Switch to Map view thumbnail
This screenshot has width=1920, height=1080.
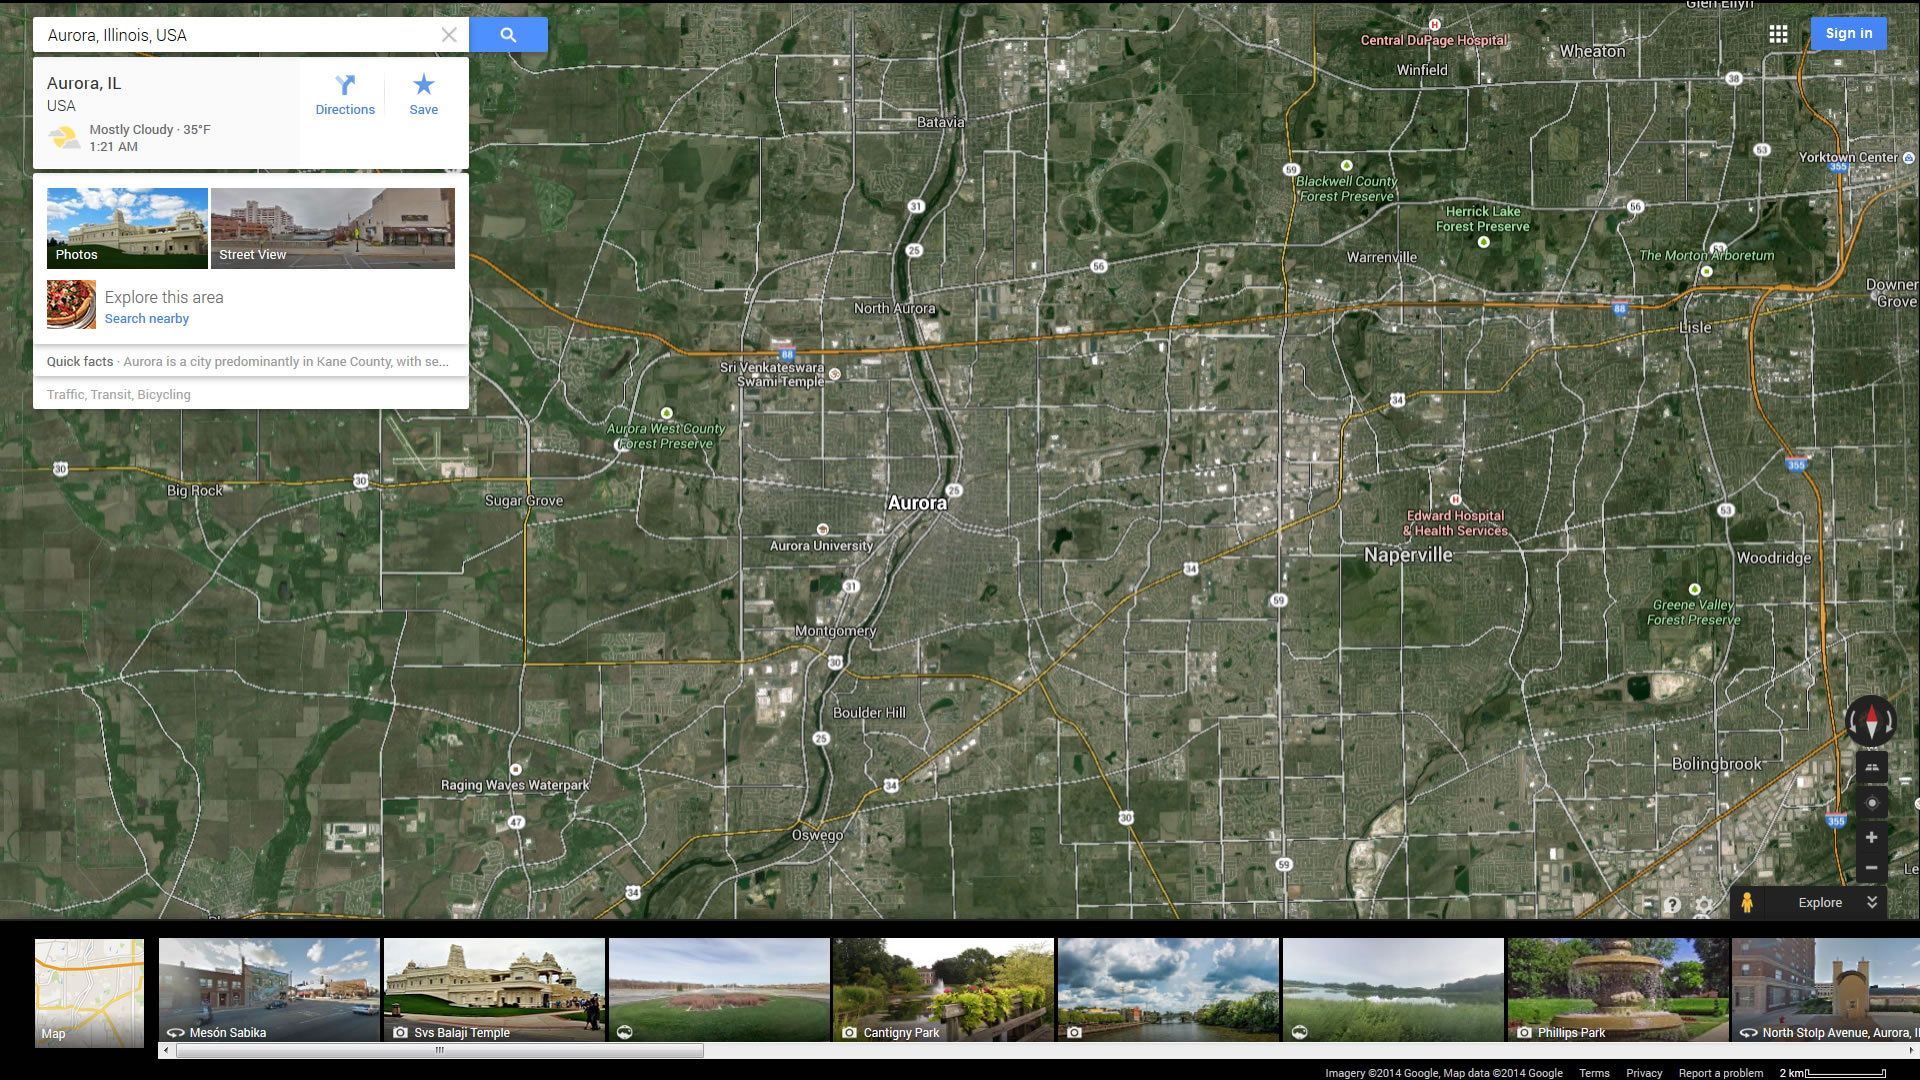point(89,992)
